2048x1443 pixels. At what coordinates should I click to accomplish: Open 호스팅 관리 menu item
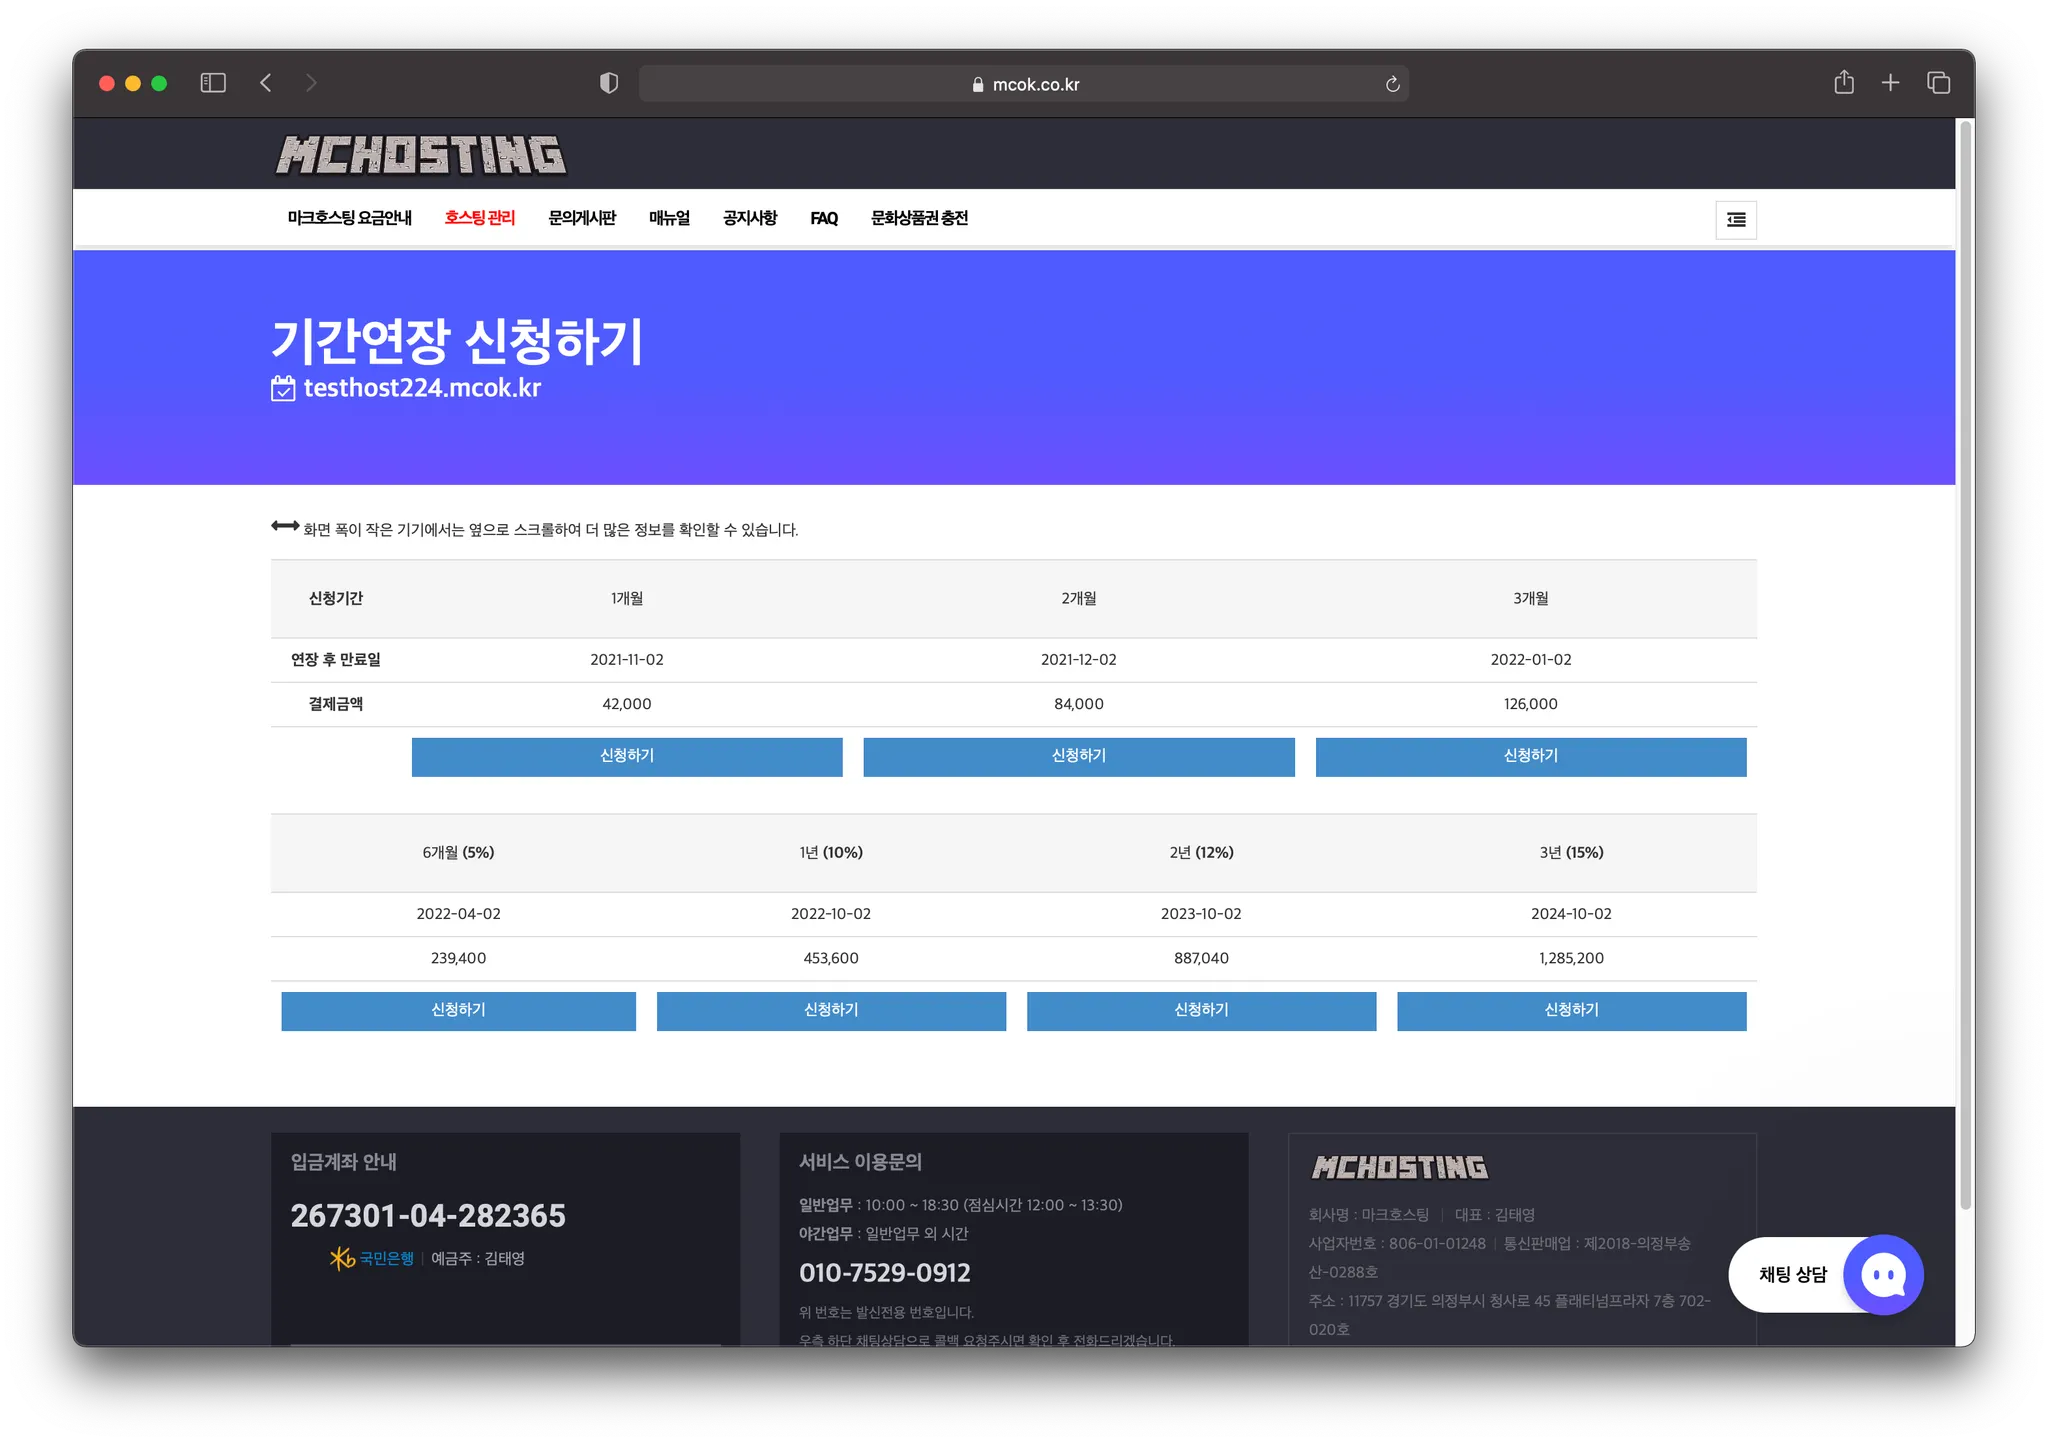click(480, 218)
